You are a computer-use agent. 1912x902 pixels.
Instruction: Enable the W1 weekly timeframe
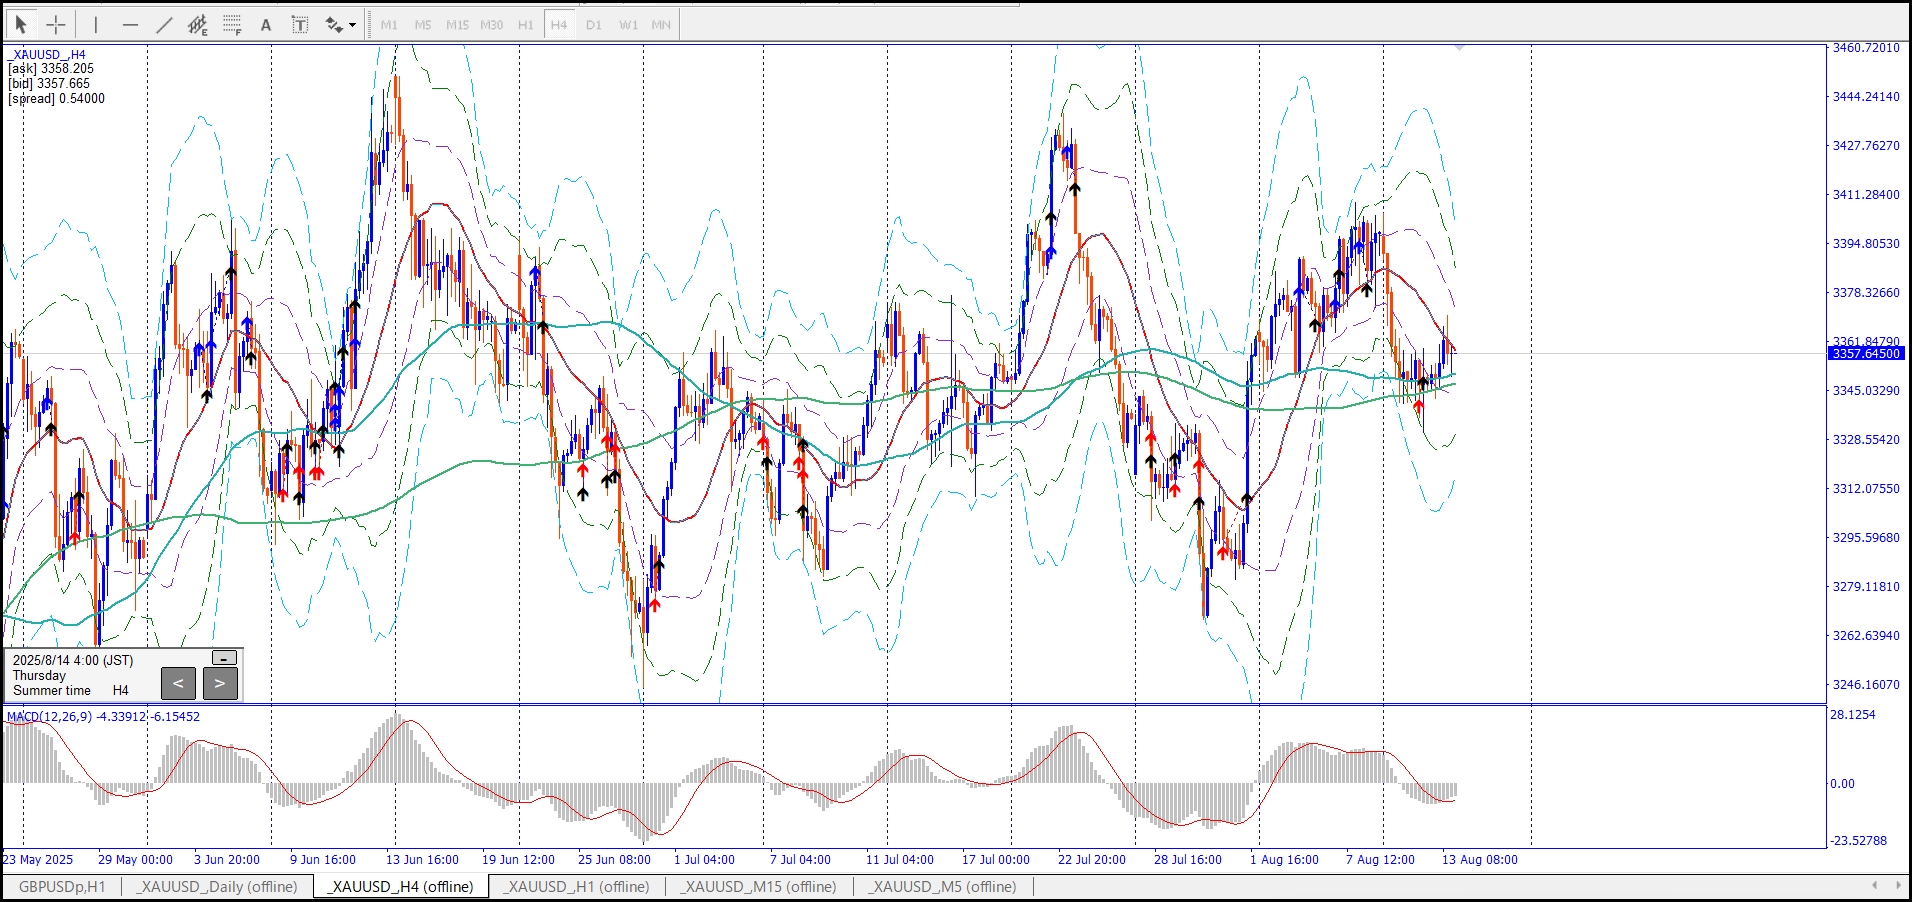pos(628,25)
